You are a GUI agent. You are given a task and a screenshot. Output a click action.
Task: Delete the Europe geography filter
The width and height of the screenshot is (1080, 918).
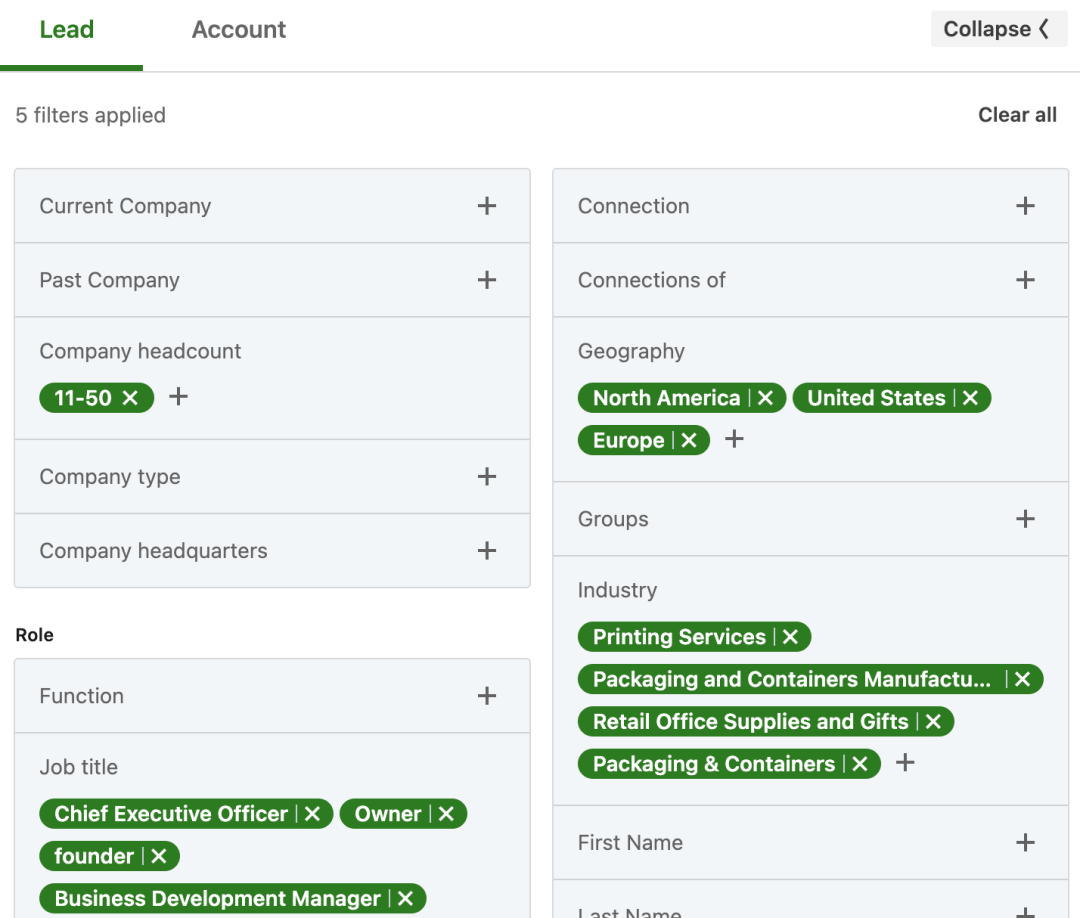click(x=689, y=441)
